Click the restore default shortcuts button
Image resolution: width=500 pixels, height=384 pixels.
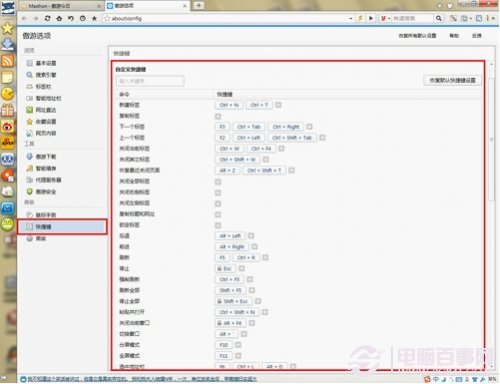[452, 80]
